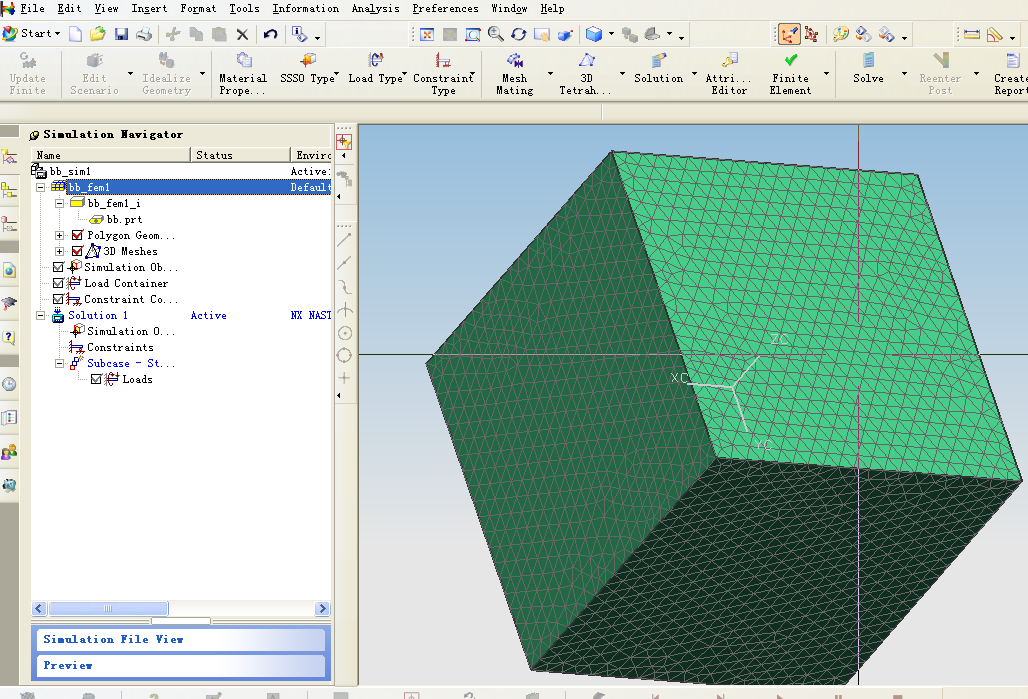Click the Undo arrow icon

pos(270,34)
